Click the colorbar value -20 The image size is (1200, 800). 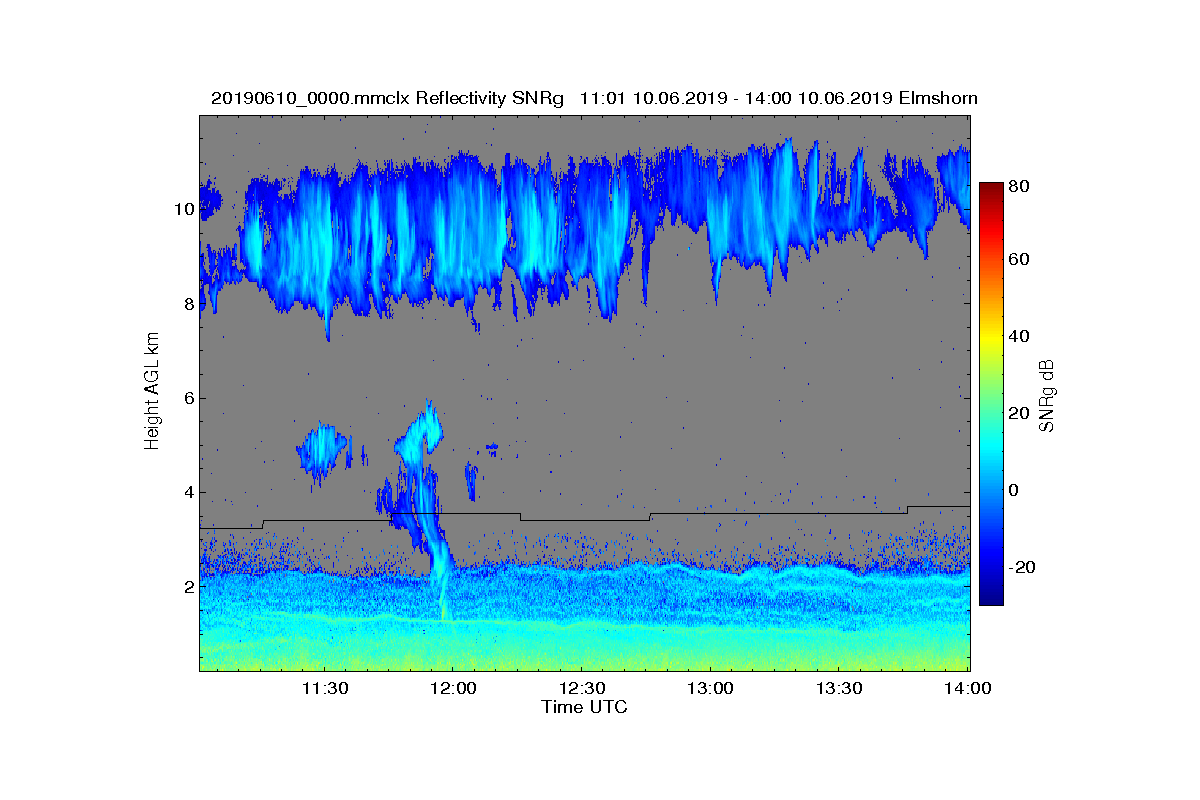(x=1022, y=567)
